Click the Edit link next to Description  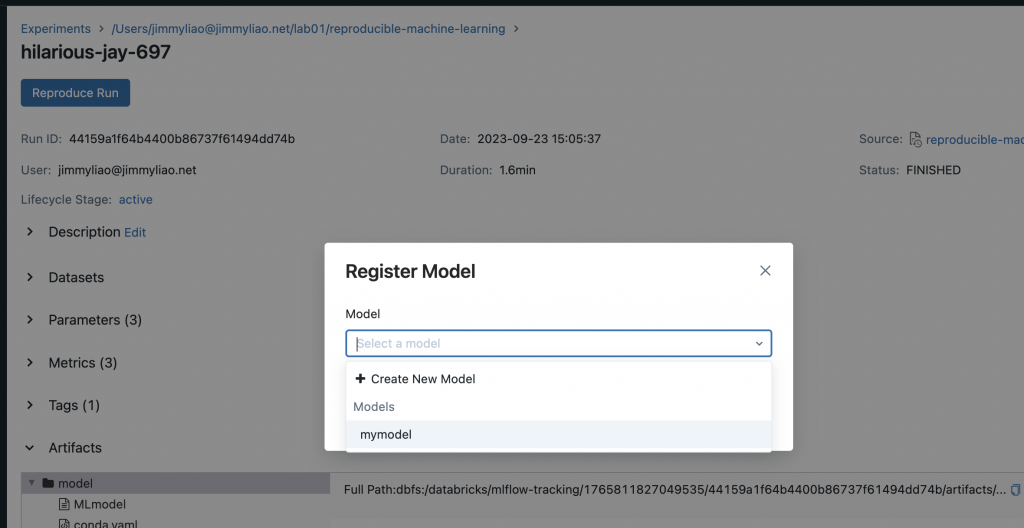coord(135,233)
